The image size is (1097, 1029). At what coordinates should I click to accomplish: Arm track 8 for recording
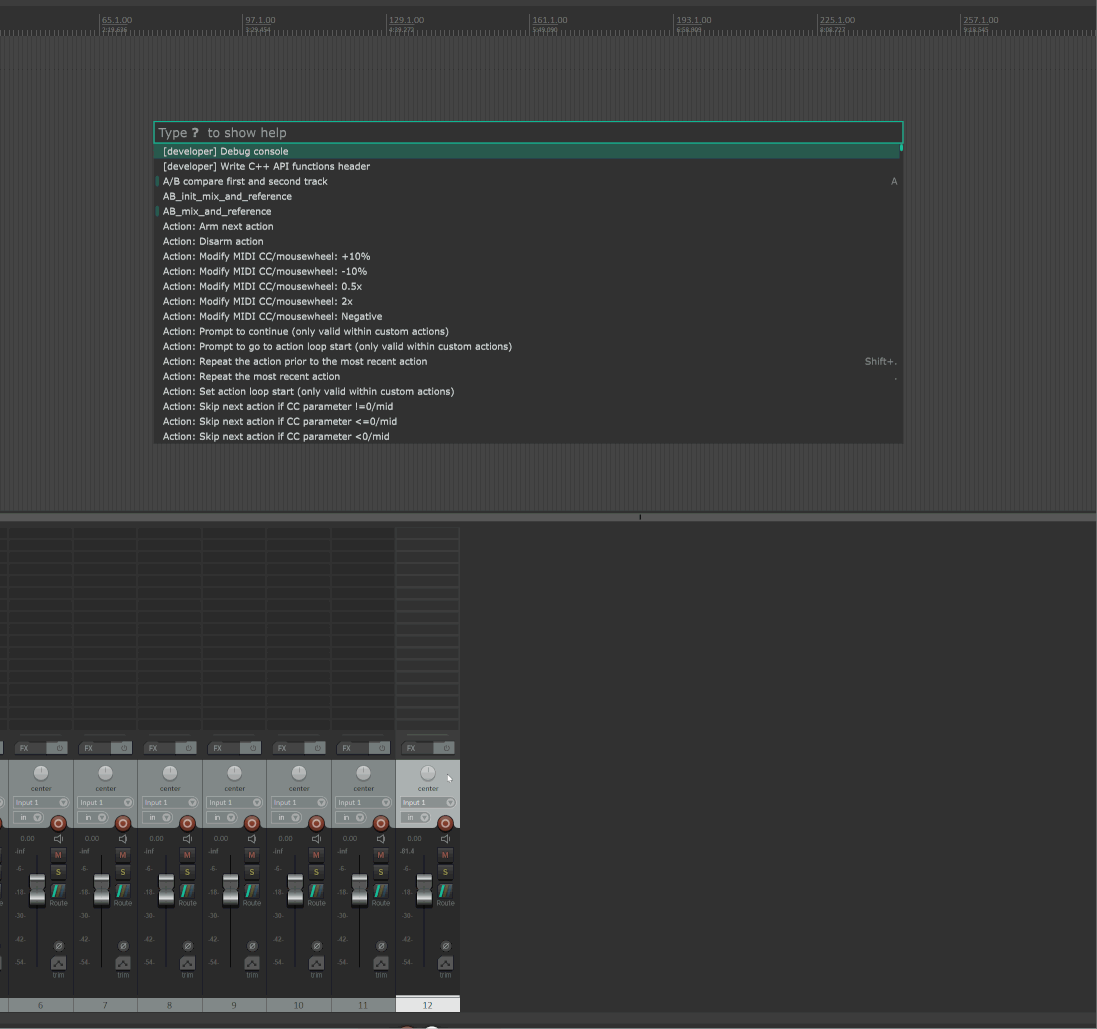[187, 824]
